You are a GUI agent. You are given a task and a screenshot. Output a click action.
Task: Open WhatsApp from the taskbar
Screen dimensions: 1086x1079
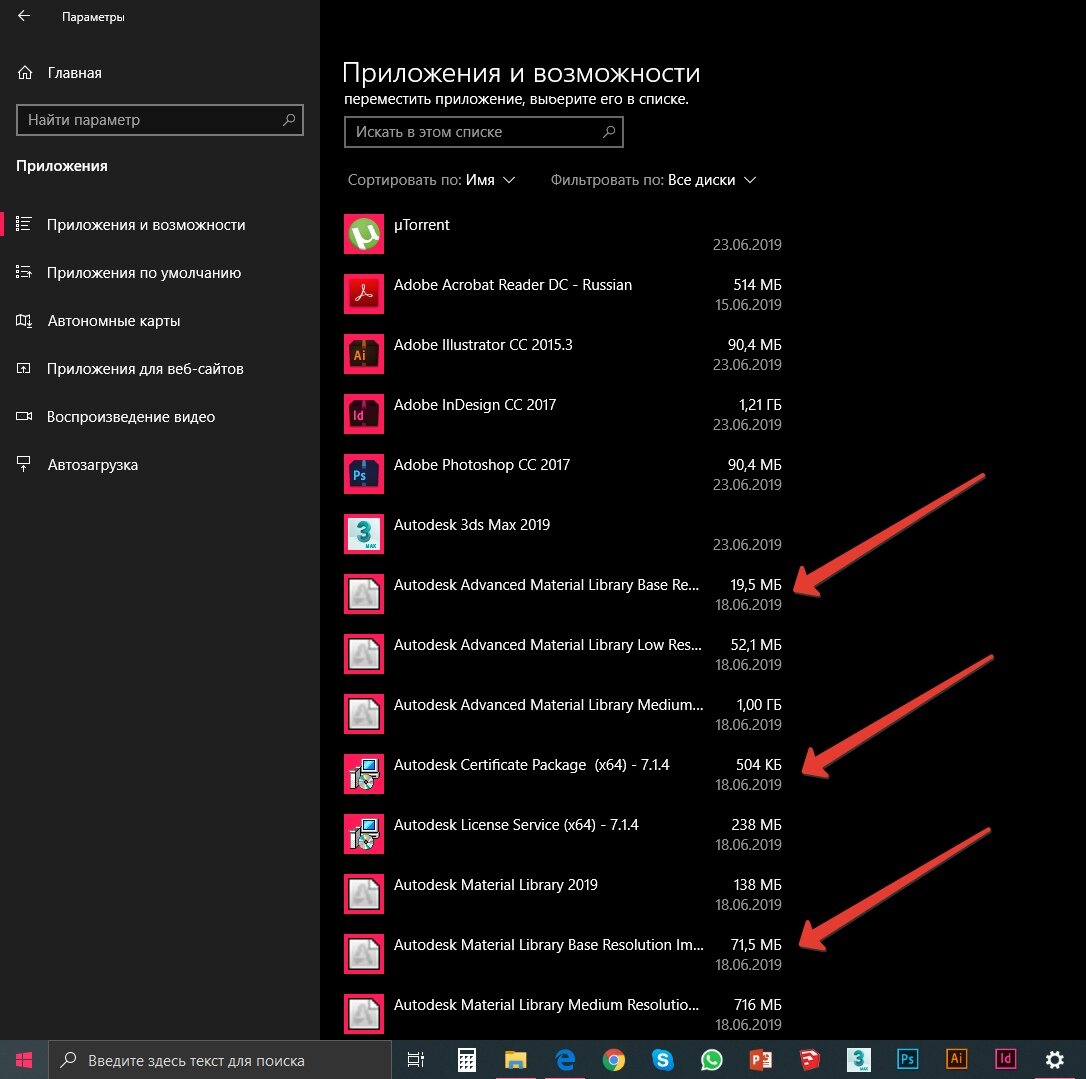711,1060
